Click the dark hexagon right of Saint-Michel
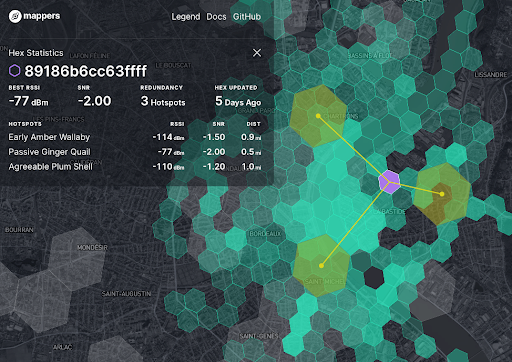The image size is (512, 362). tap(374, 278)
